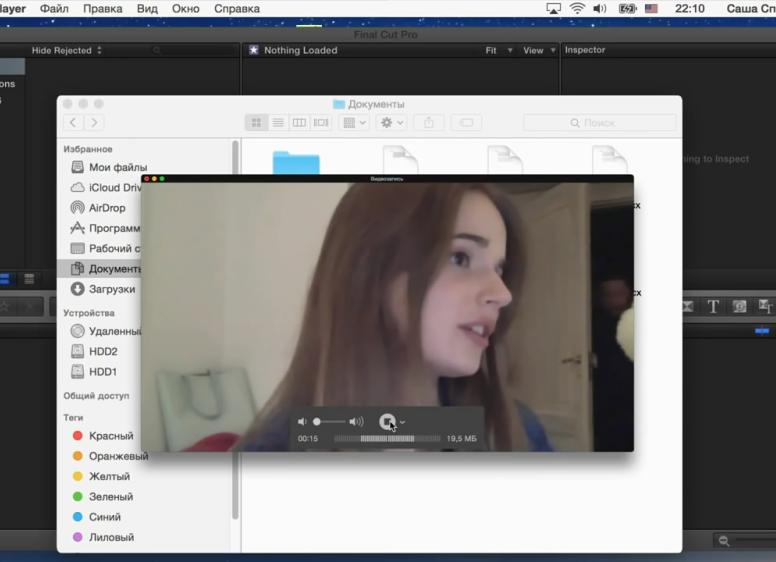776x562 pixels.
Task: Switch Finder to column view
Action: (299, 123)
